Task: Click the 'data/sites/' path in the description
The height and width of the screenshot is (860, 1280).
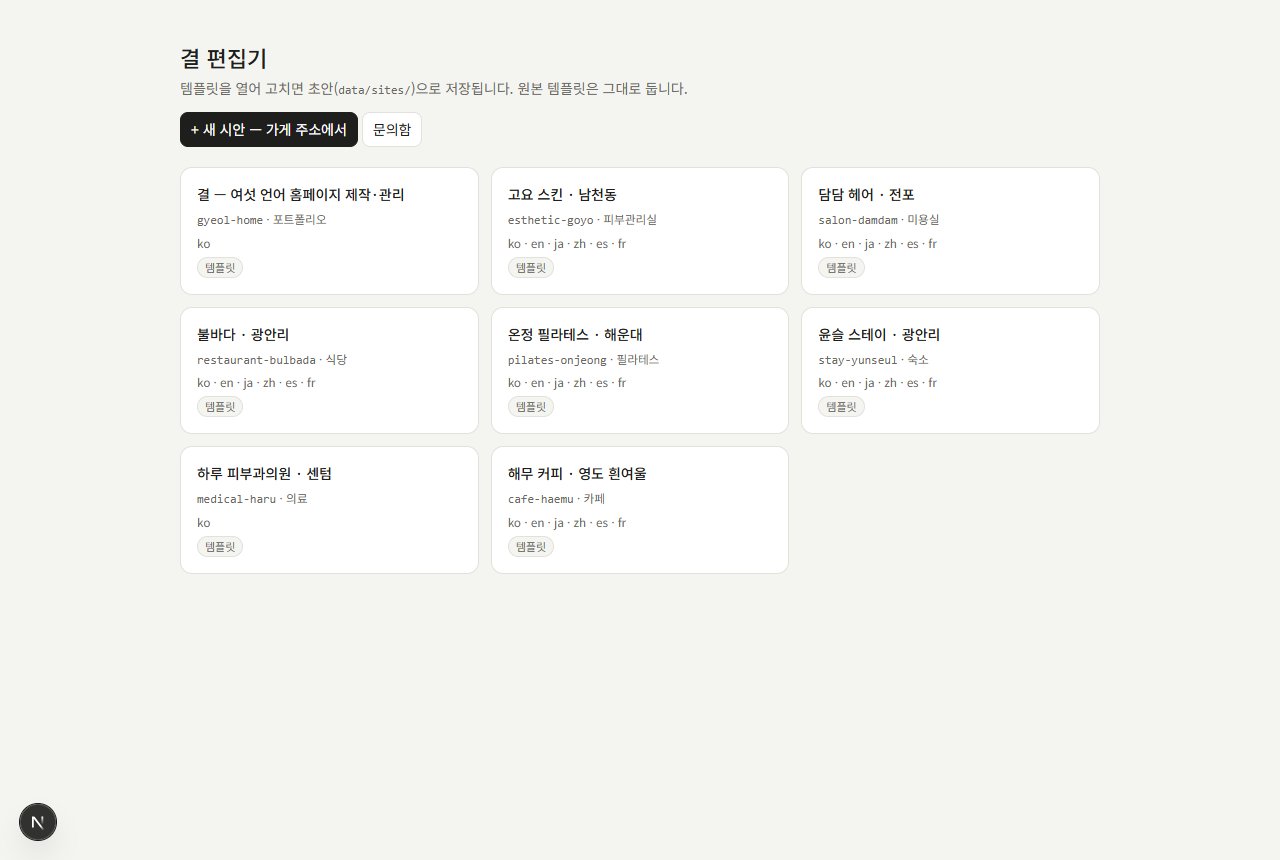Action: tap(375, 89)
